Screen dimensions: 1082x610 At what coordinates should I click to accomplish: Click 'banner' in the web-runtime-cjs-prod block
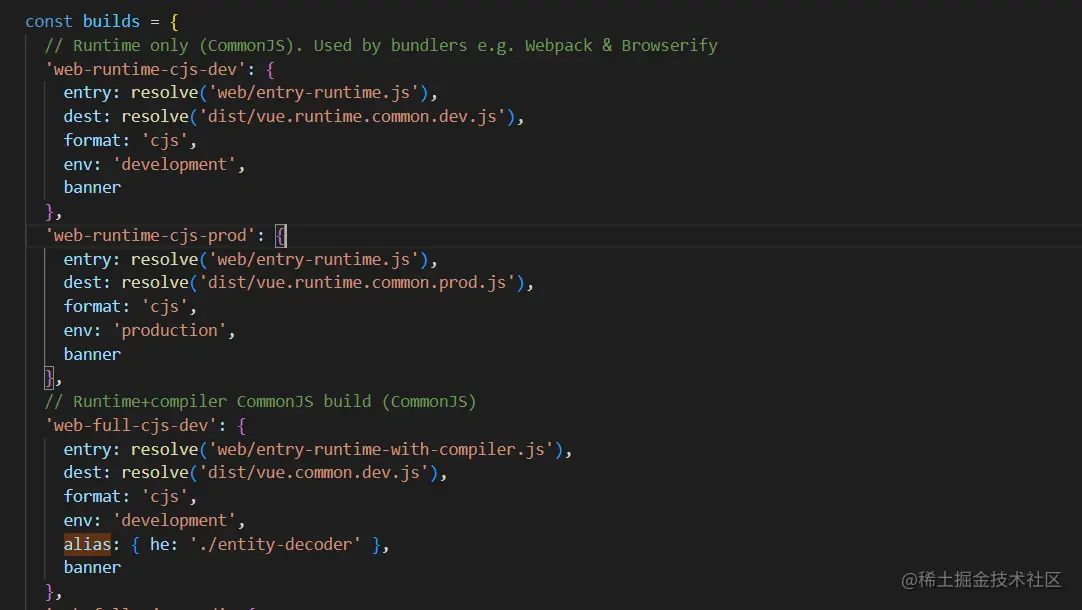[92, 355]
